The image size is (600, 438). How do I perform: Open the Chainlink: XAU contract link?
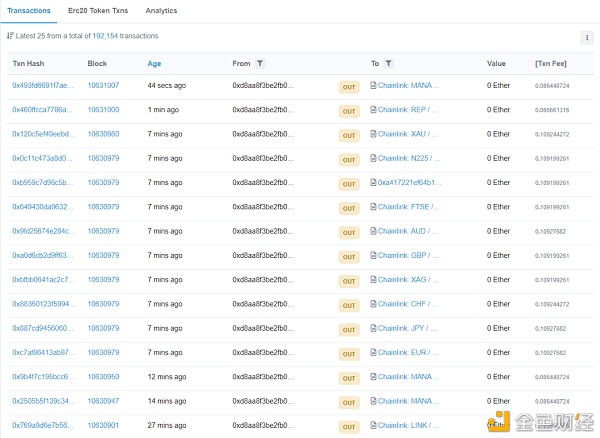pyautogui.click(x=408, y=134)
